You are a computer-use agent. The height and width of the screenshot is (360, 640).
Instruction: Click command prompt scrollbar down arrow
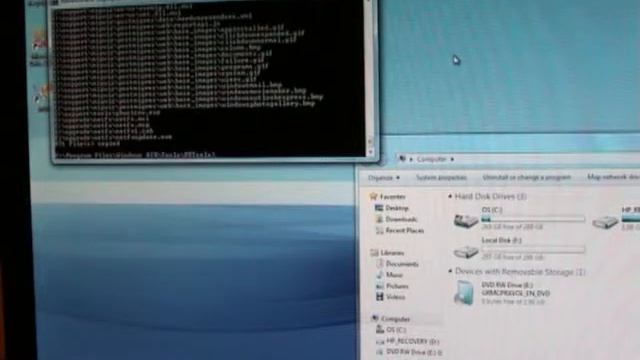tap(370, 152)
